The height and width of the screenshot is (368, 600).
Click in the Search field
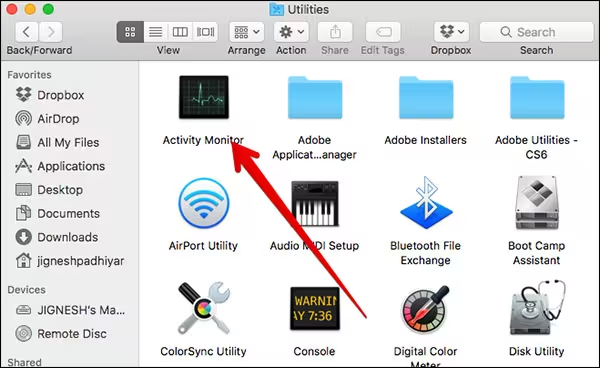[x=536, y=32]
